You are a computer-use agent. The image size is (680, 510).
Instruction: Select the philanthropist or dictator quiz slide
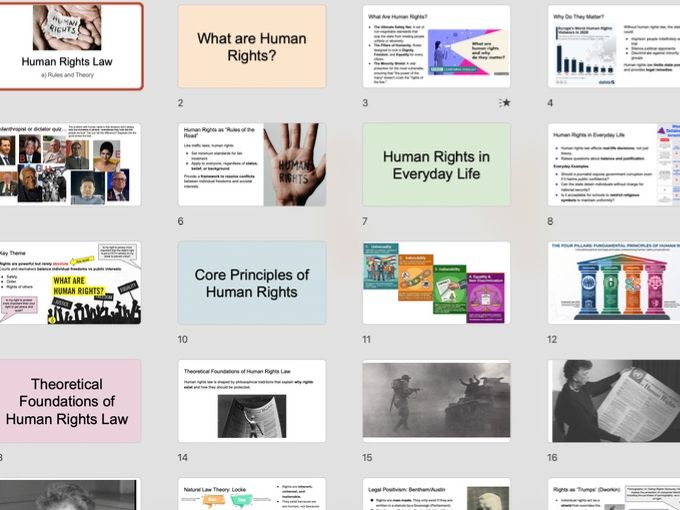[x=70, y=164]
